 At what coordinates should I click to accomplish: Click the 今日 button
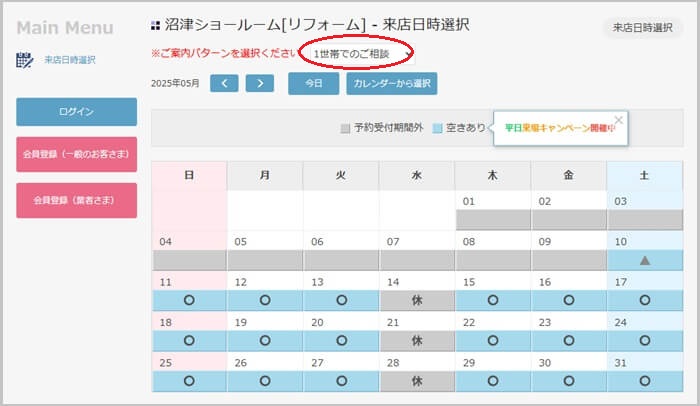[x=313, y=84]
